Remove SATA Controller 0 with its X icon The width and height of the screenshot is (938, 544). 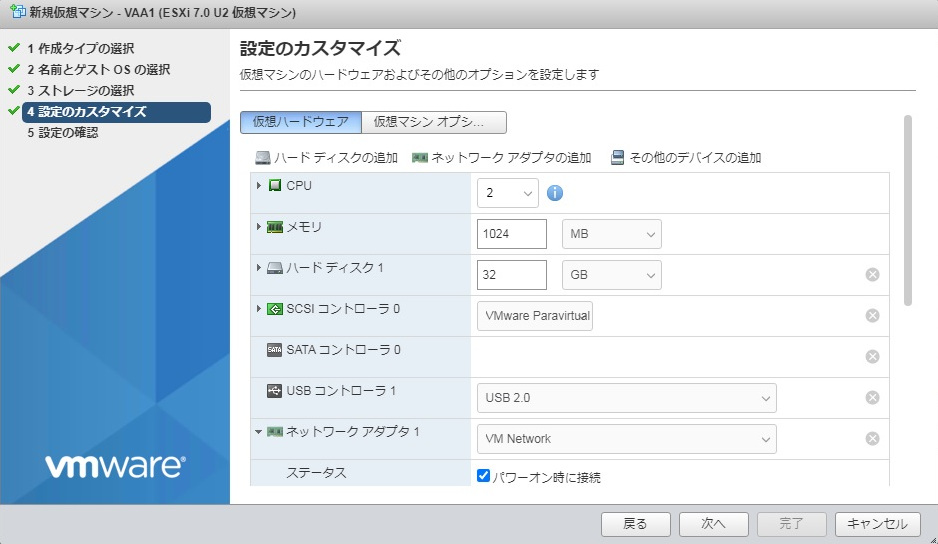[872, 357]
